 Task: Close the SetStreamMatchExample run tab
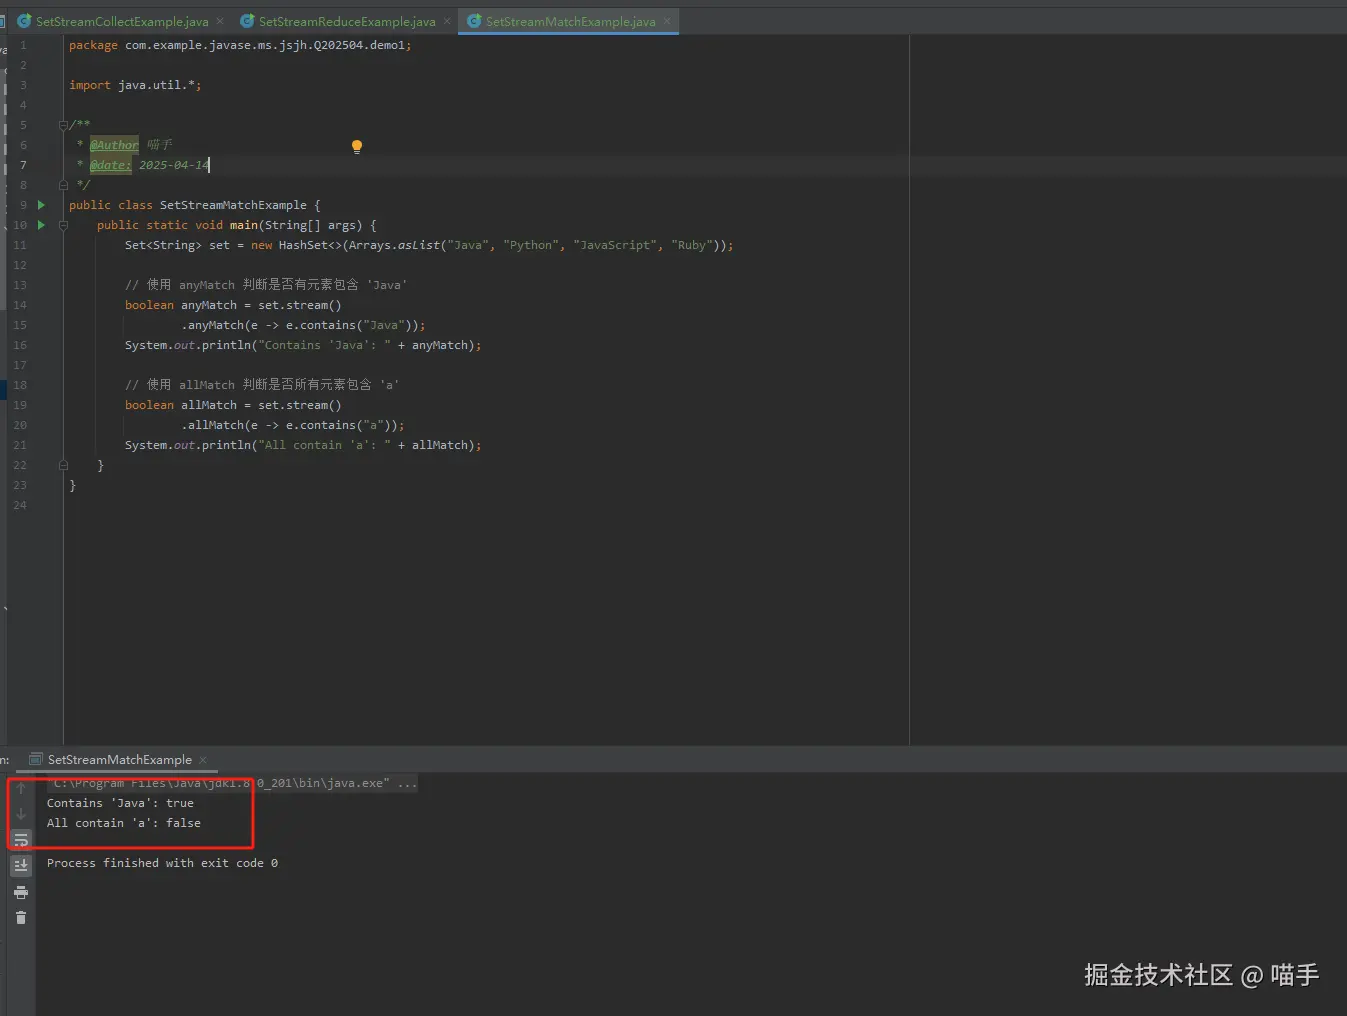[x=203, y=760]
